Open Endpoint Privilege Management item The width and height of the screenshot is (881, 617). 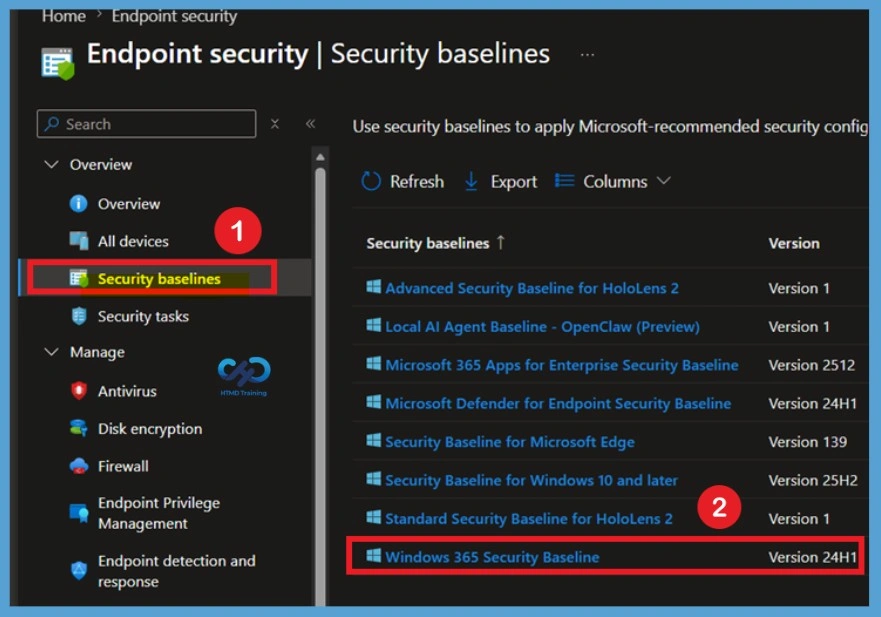click(x=159, y=513)
